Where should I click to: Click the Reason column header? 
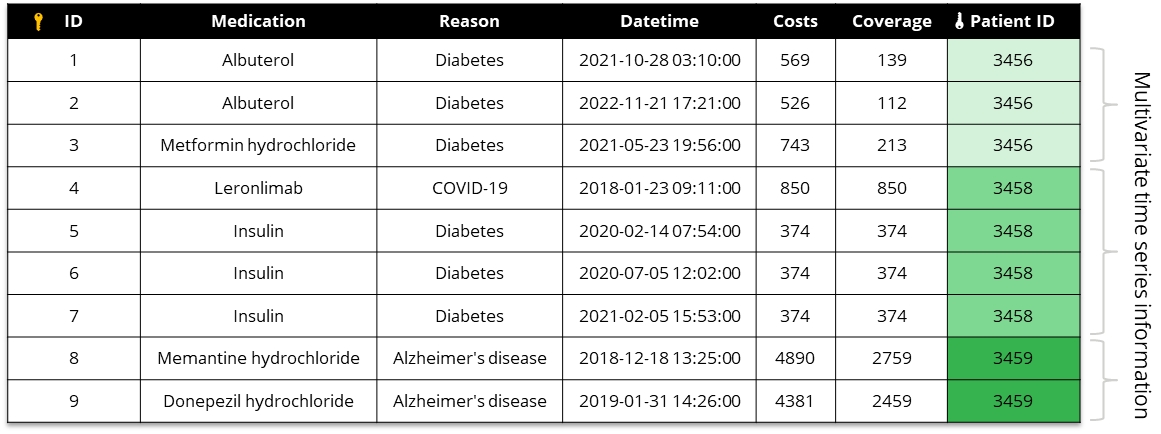click(469, 21)
